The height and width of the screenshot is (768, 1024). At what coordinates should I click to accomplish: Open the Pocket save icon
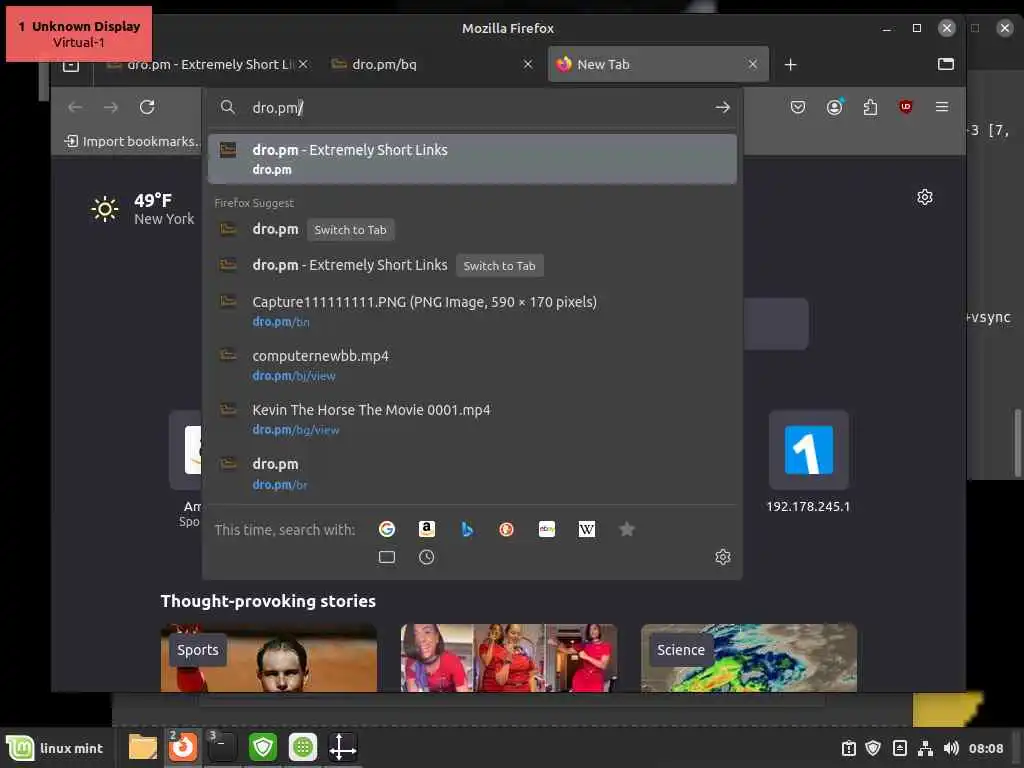pyautogui.click(x=797, y=107)
